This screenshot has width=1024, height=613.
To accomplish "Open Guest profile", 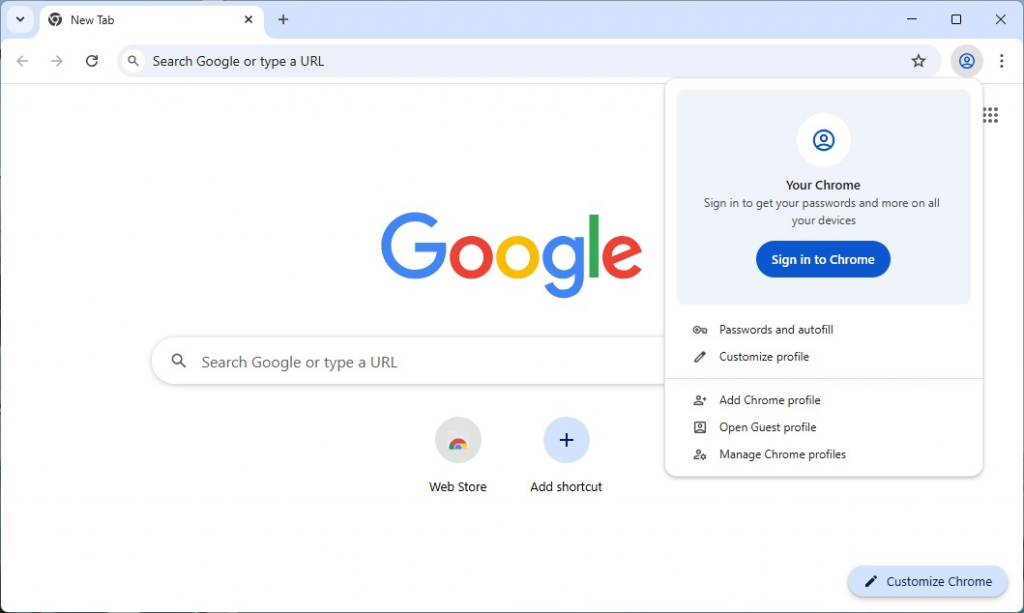I will click(x=824, y=428).
